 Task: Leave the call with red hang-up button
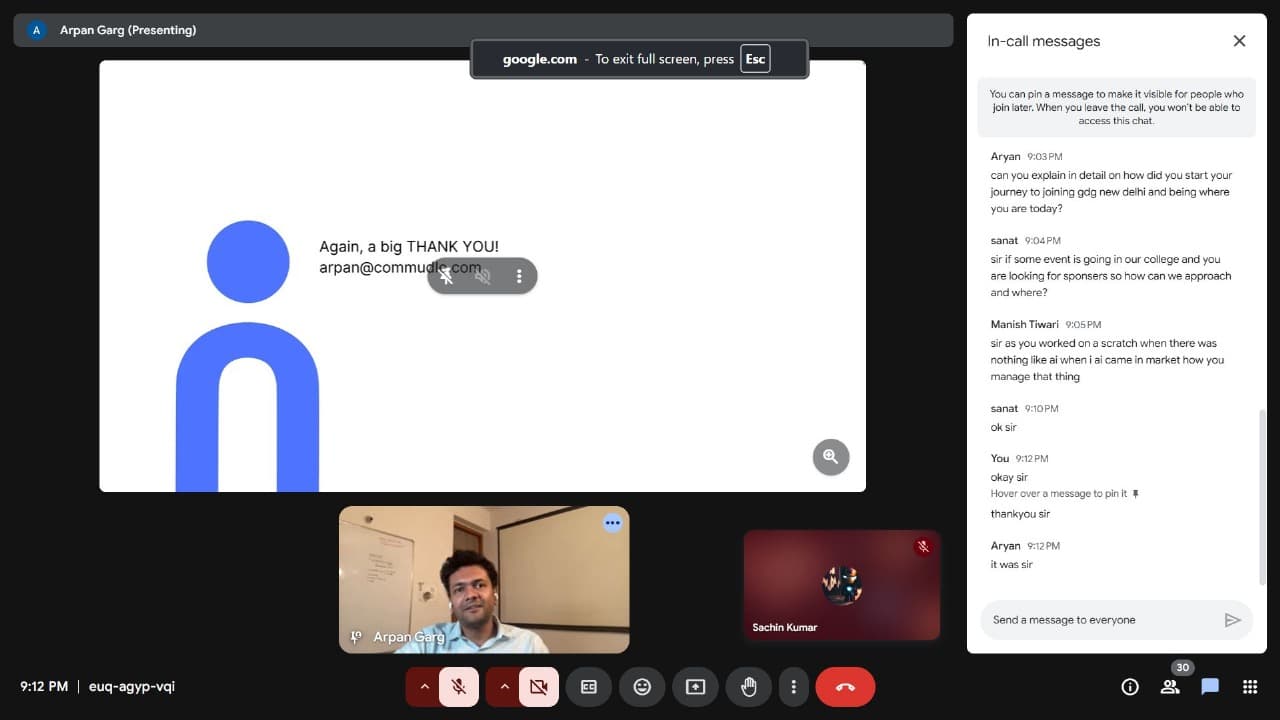845,687
